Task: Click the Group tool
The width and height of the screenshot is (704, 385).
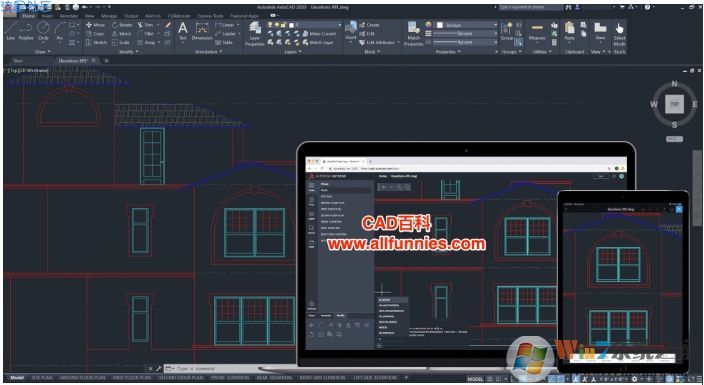Action: pyautogui.click(x=507, y=31)
